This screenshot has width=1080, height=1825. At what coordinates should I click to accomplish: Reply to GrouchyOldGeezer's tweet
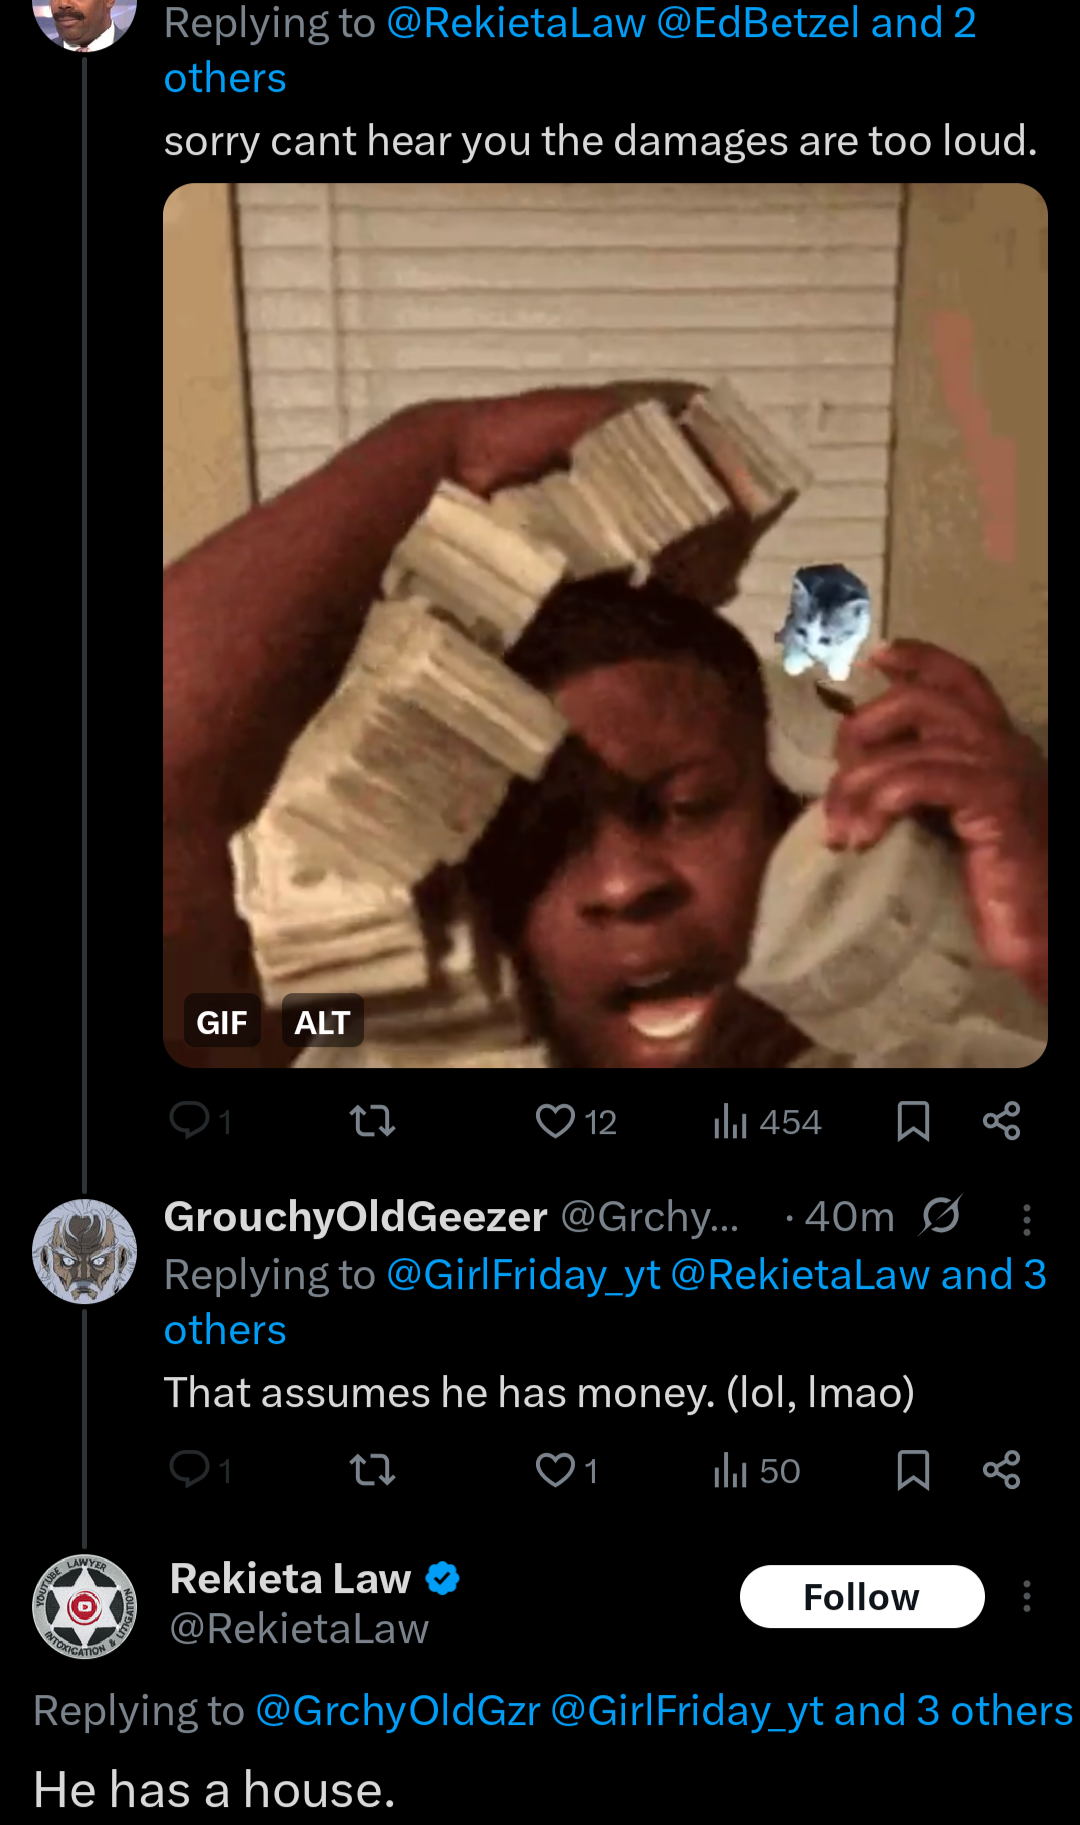(200, 1470)
